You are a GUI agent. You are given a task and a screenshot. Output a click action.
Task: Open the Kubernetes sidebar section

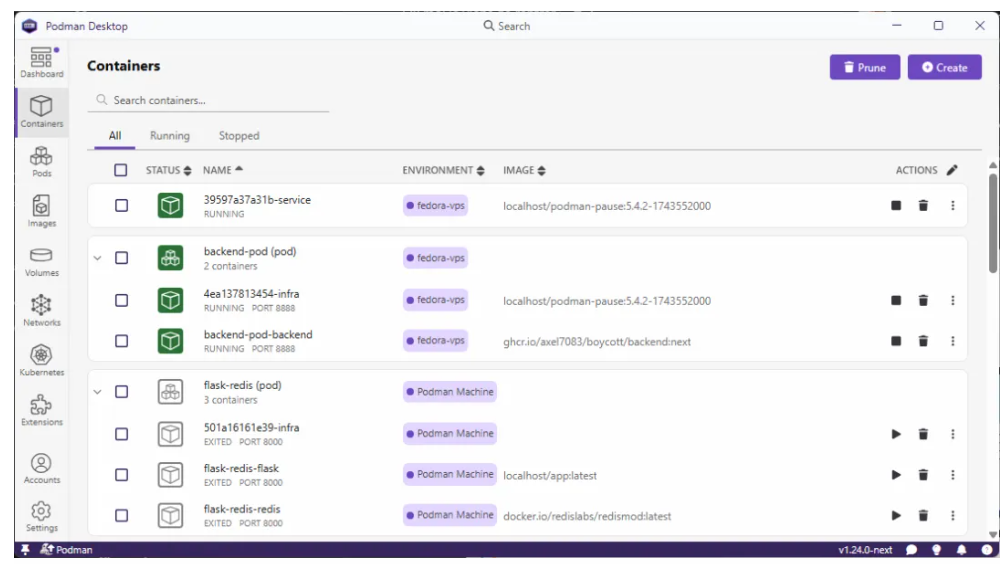click(41, 361)
